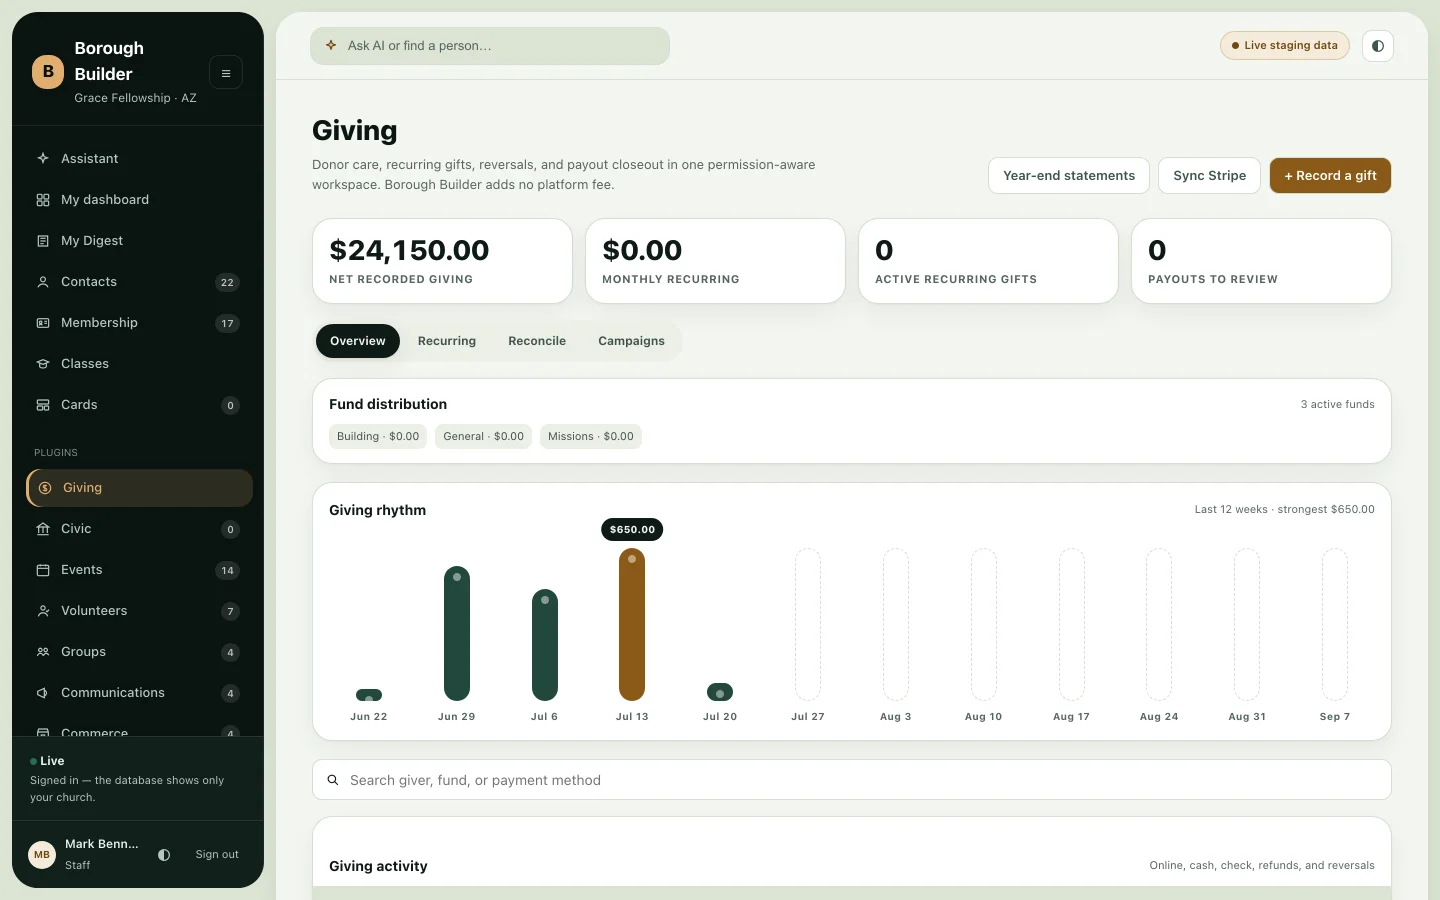Switch to the Recurring tab
The width and height of the screenshot is (1440, 900).
pos(447,341)
